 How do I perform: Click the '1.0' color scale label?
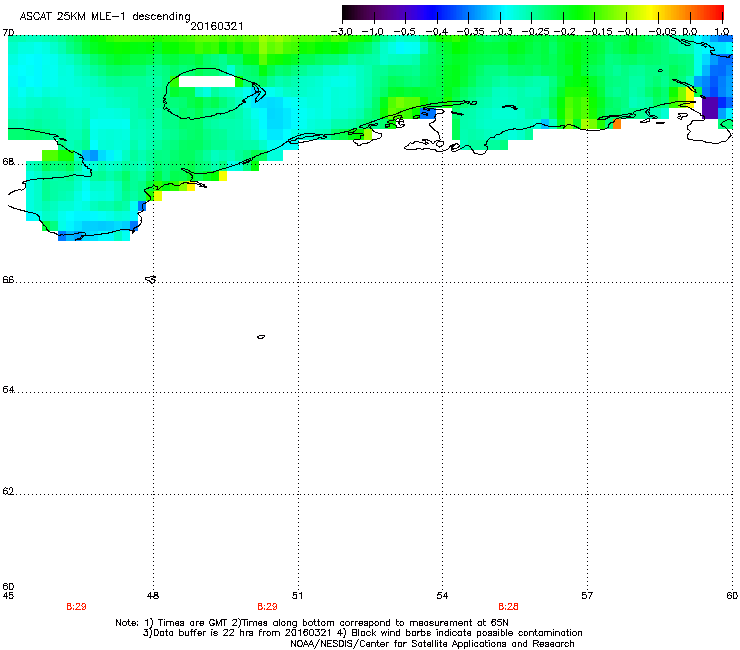click(x=722, y=32)
